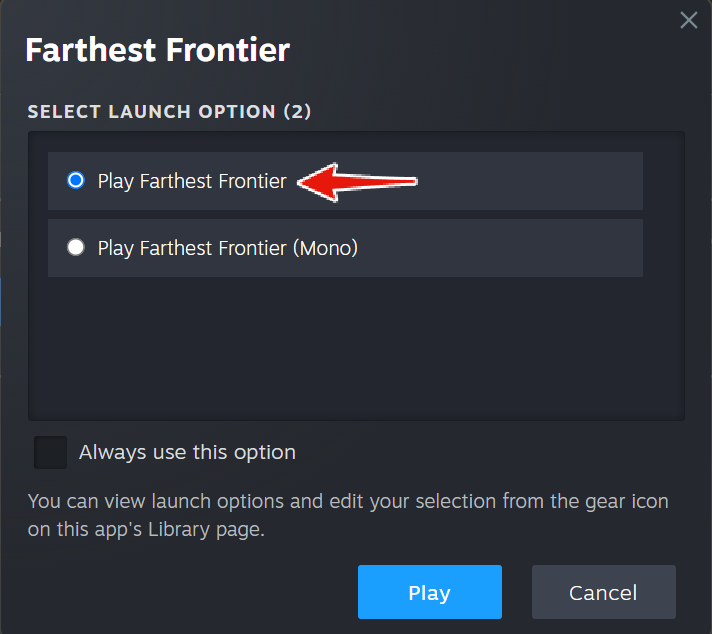Click the launch options hint paragraph

click(x=348, y=515)
